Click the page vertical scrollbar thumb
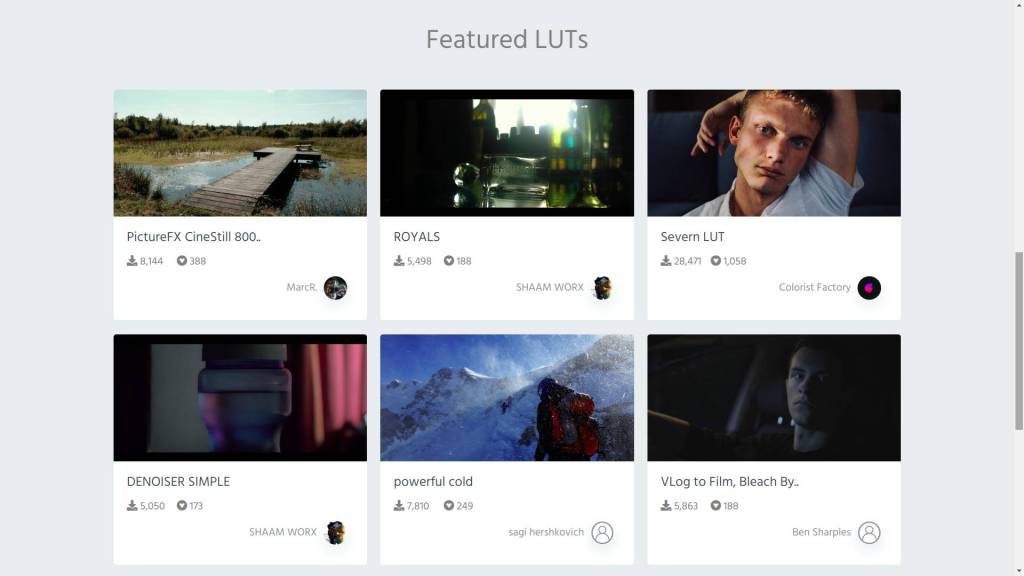The image size is (1024, 576). click(1019, 341)
